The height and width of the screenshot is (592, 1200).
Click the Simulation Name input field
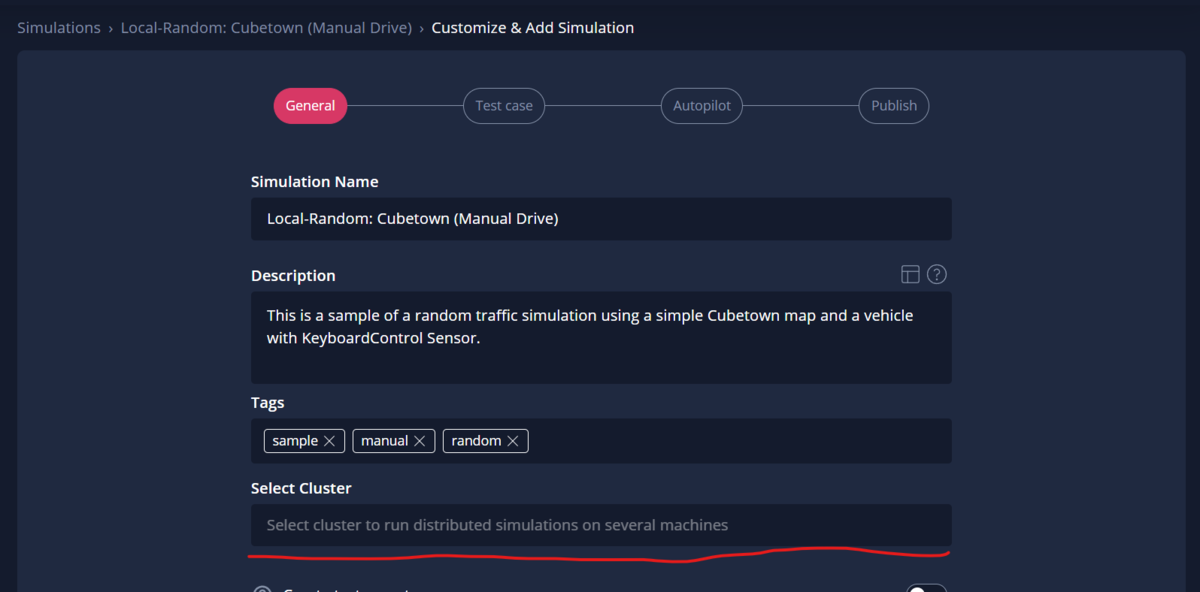[x=601, y=219]
